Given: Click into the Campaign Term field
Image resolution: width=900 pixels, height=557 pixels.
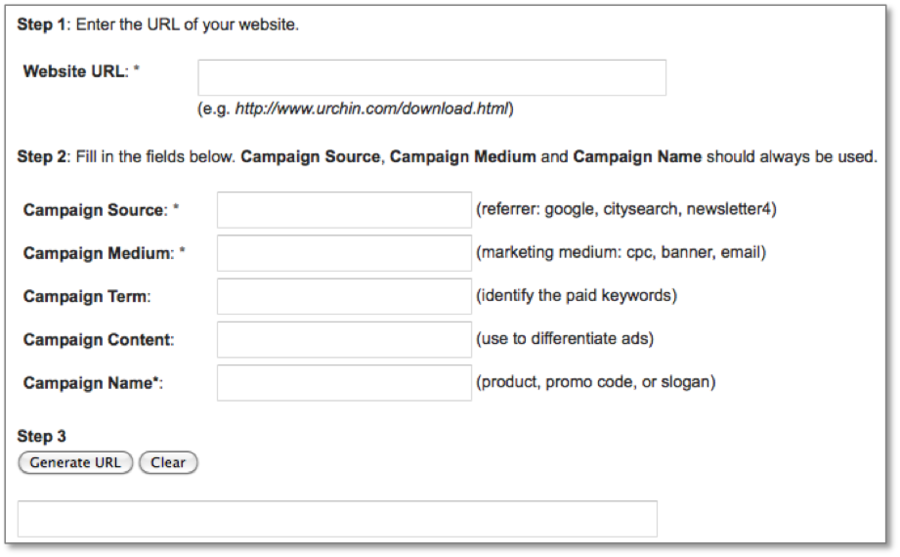Looking at the screenshot, I should tap(344, 296).
